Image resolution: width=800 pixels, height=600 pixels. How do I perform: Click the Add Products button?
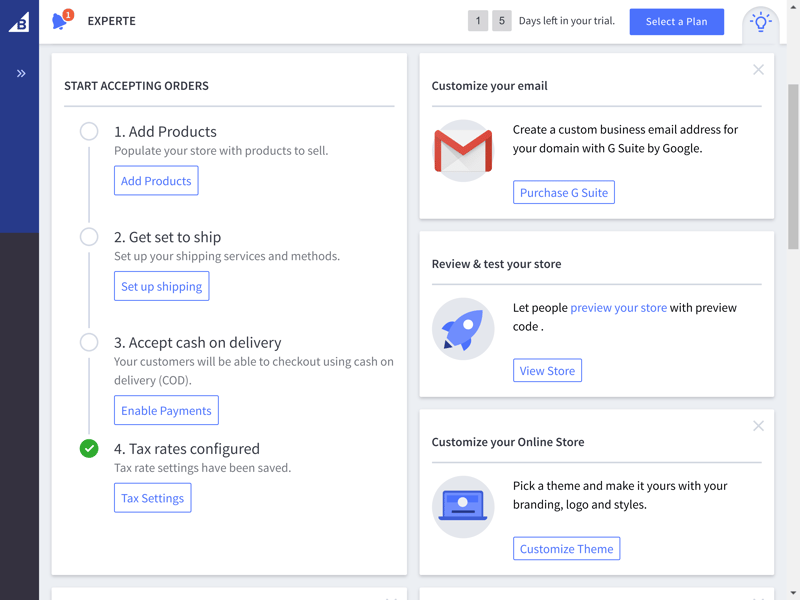click(156, 181)
